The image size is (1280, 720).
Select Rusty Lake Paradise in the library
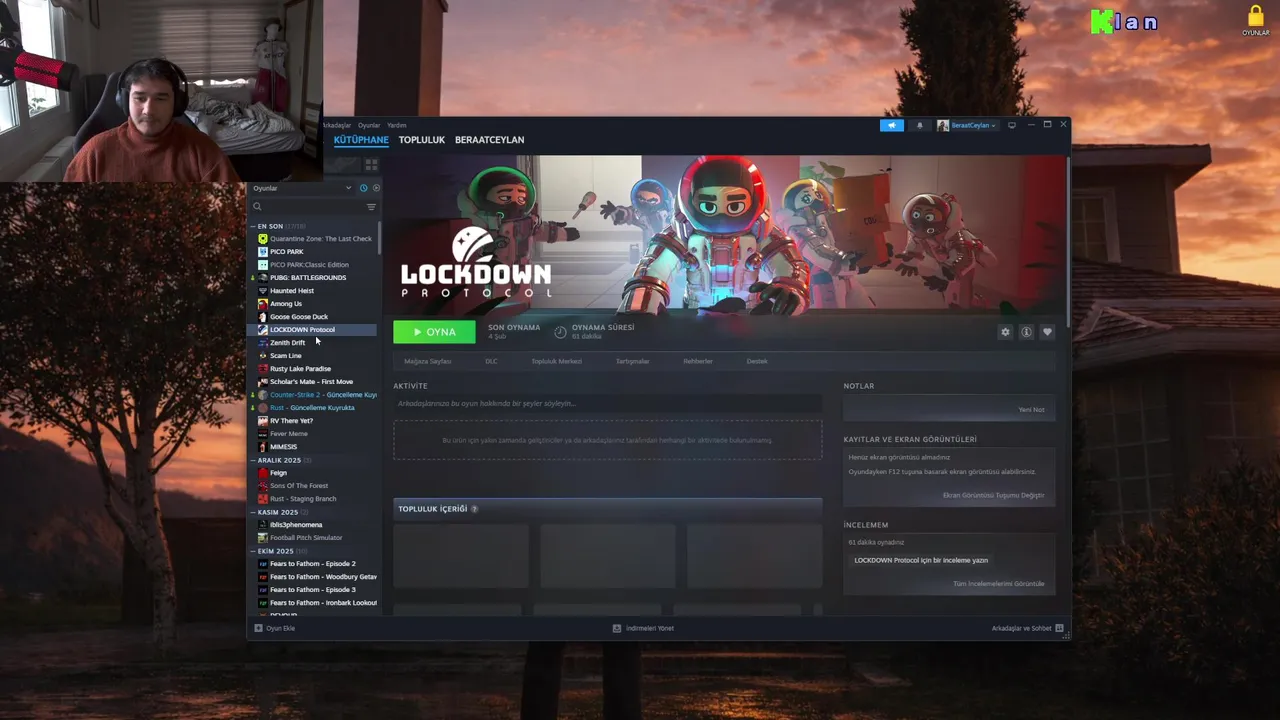click(x=300, y=369)
